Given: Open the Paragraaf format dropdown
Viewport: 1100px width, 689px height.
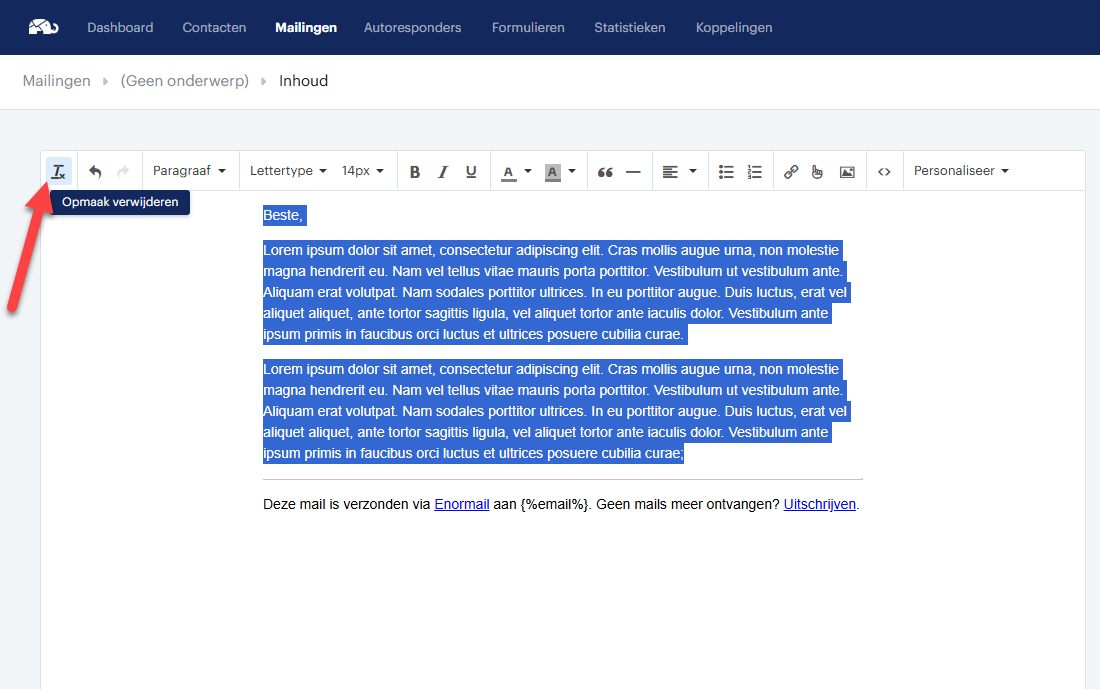Looking at the screenshot, I should [189, 171].
